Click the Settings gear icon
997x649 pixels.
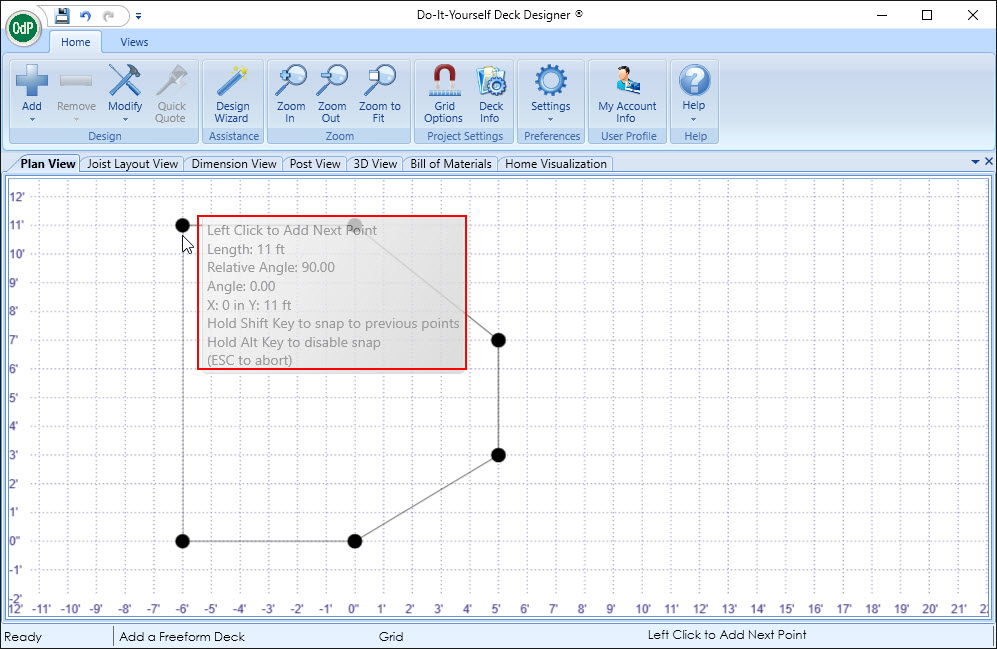(551, 80)
